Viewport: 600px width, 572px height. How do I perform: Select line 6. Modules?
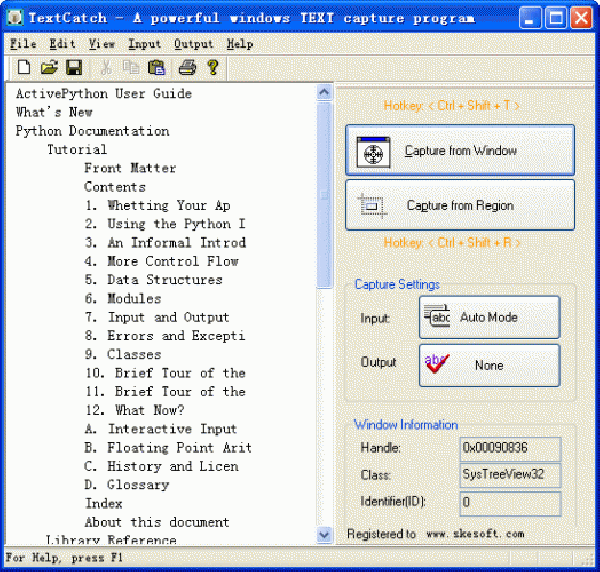coord(123,298)
